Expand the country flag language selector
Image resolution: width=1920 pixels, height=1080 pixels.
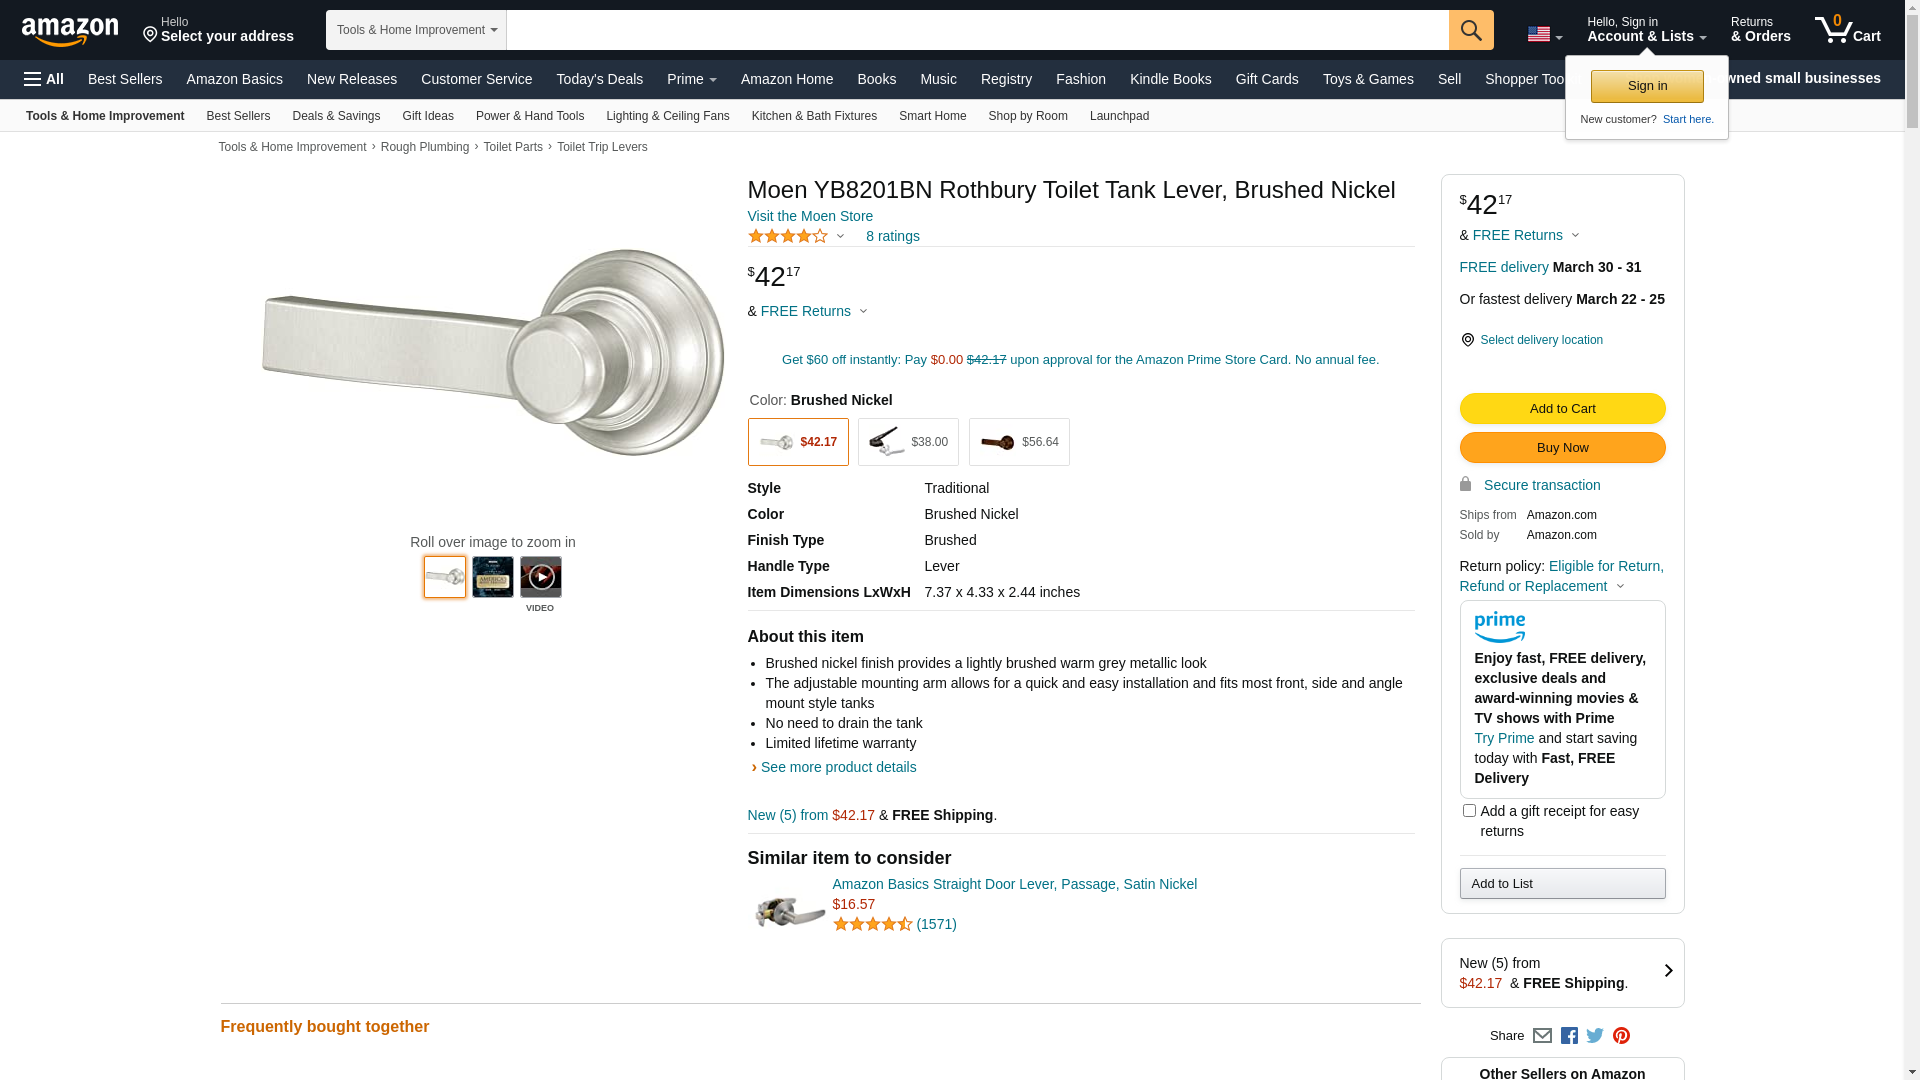[1544, 35]
